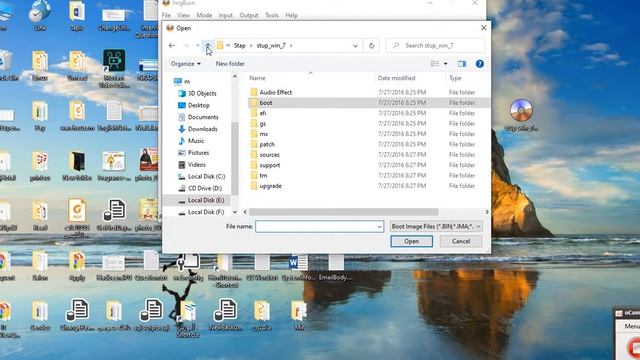Expand the chevron after stup_win_7 breadcrumb

291,46
